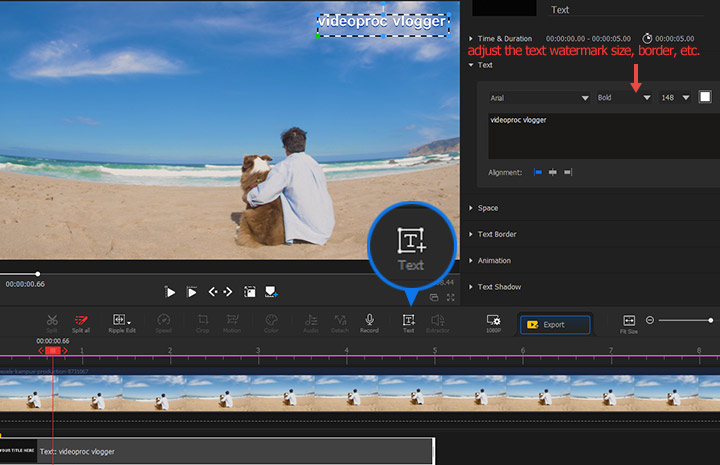Click the Fit Size icon
Screen dimensions: 720x465
coord(629,321)
